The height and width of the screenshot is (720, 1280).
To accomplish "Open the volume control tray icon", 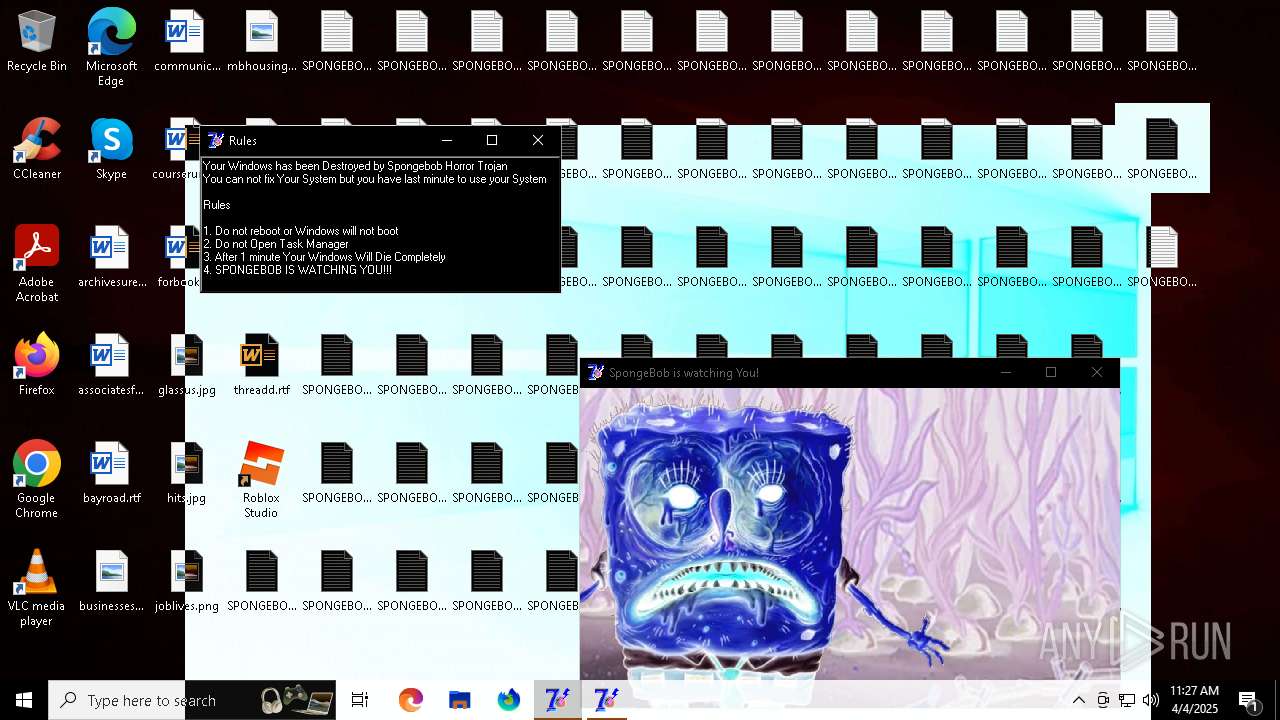I will point(1151,700).
